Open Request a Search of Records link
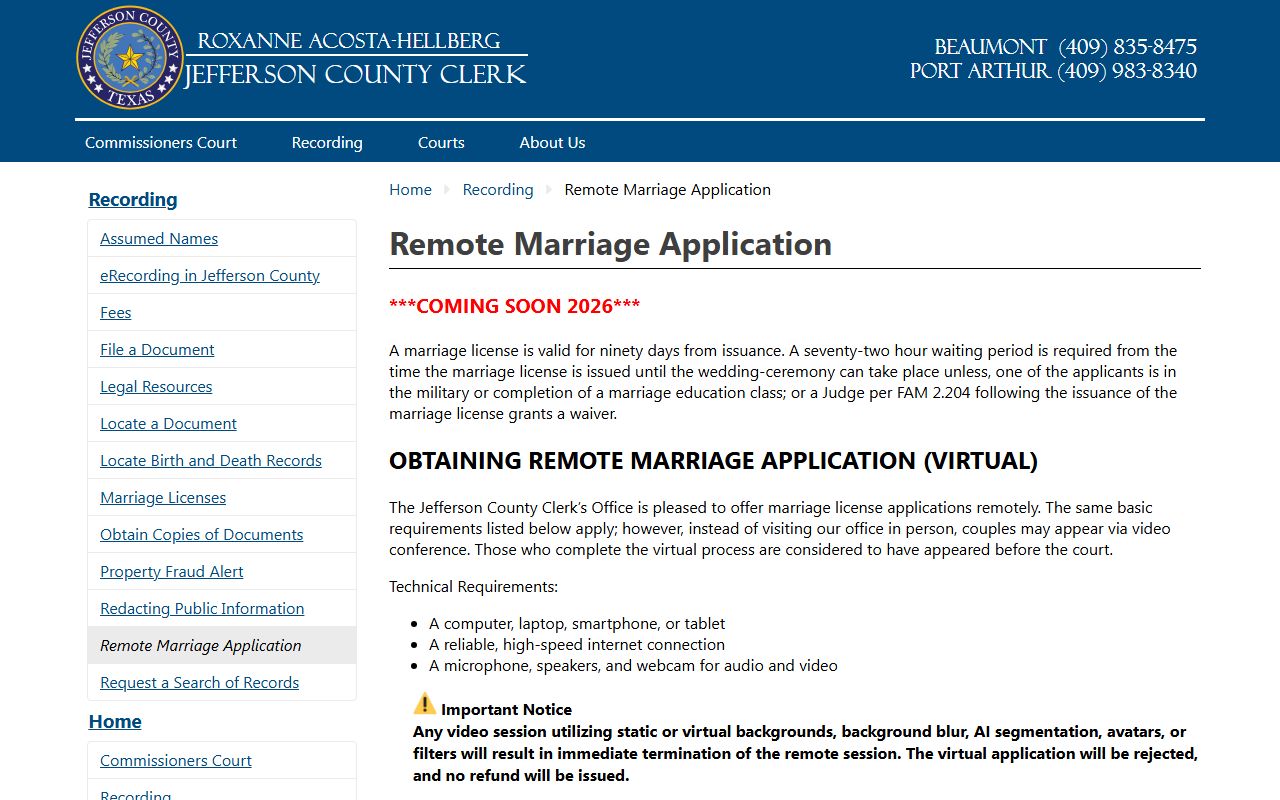This screenshot has height=800, width=1280. pos(200,682)
